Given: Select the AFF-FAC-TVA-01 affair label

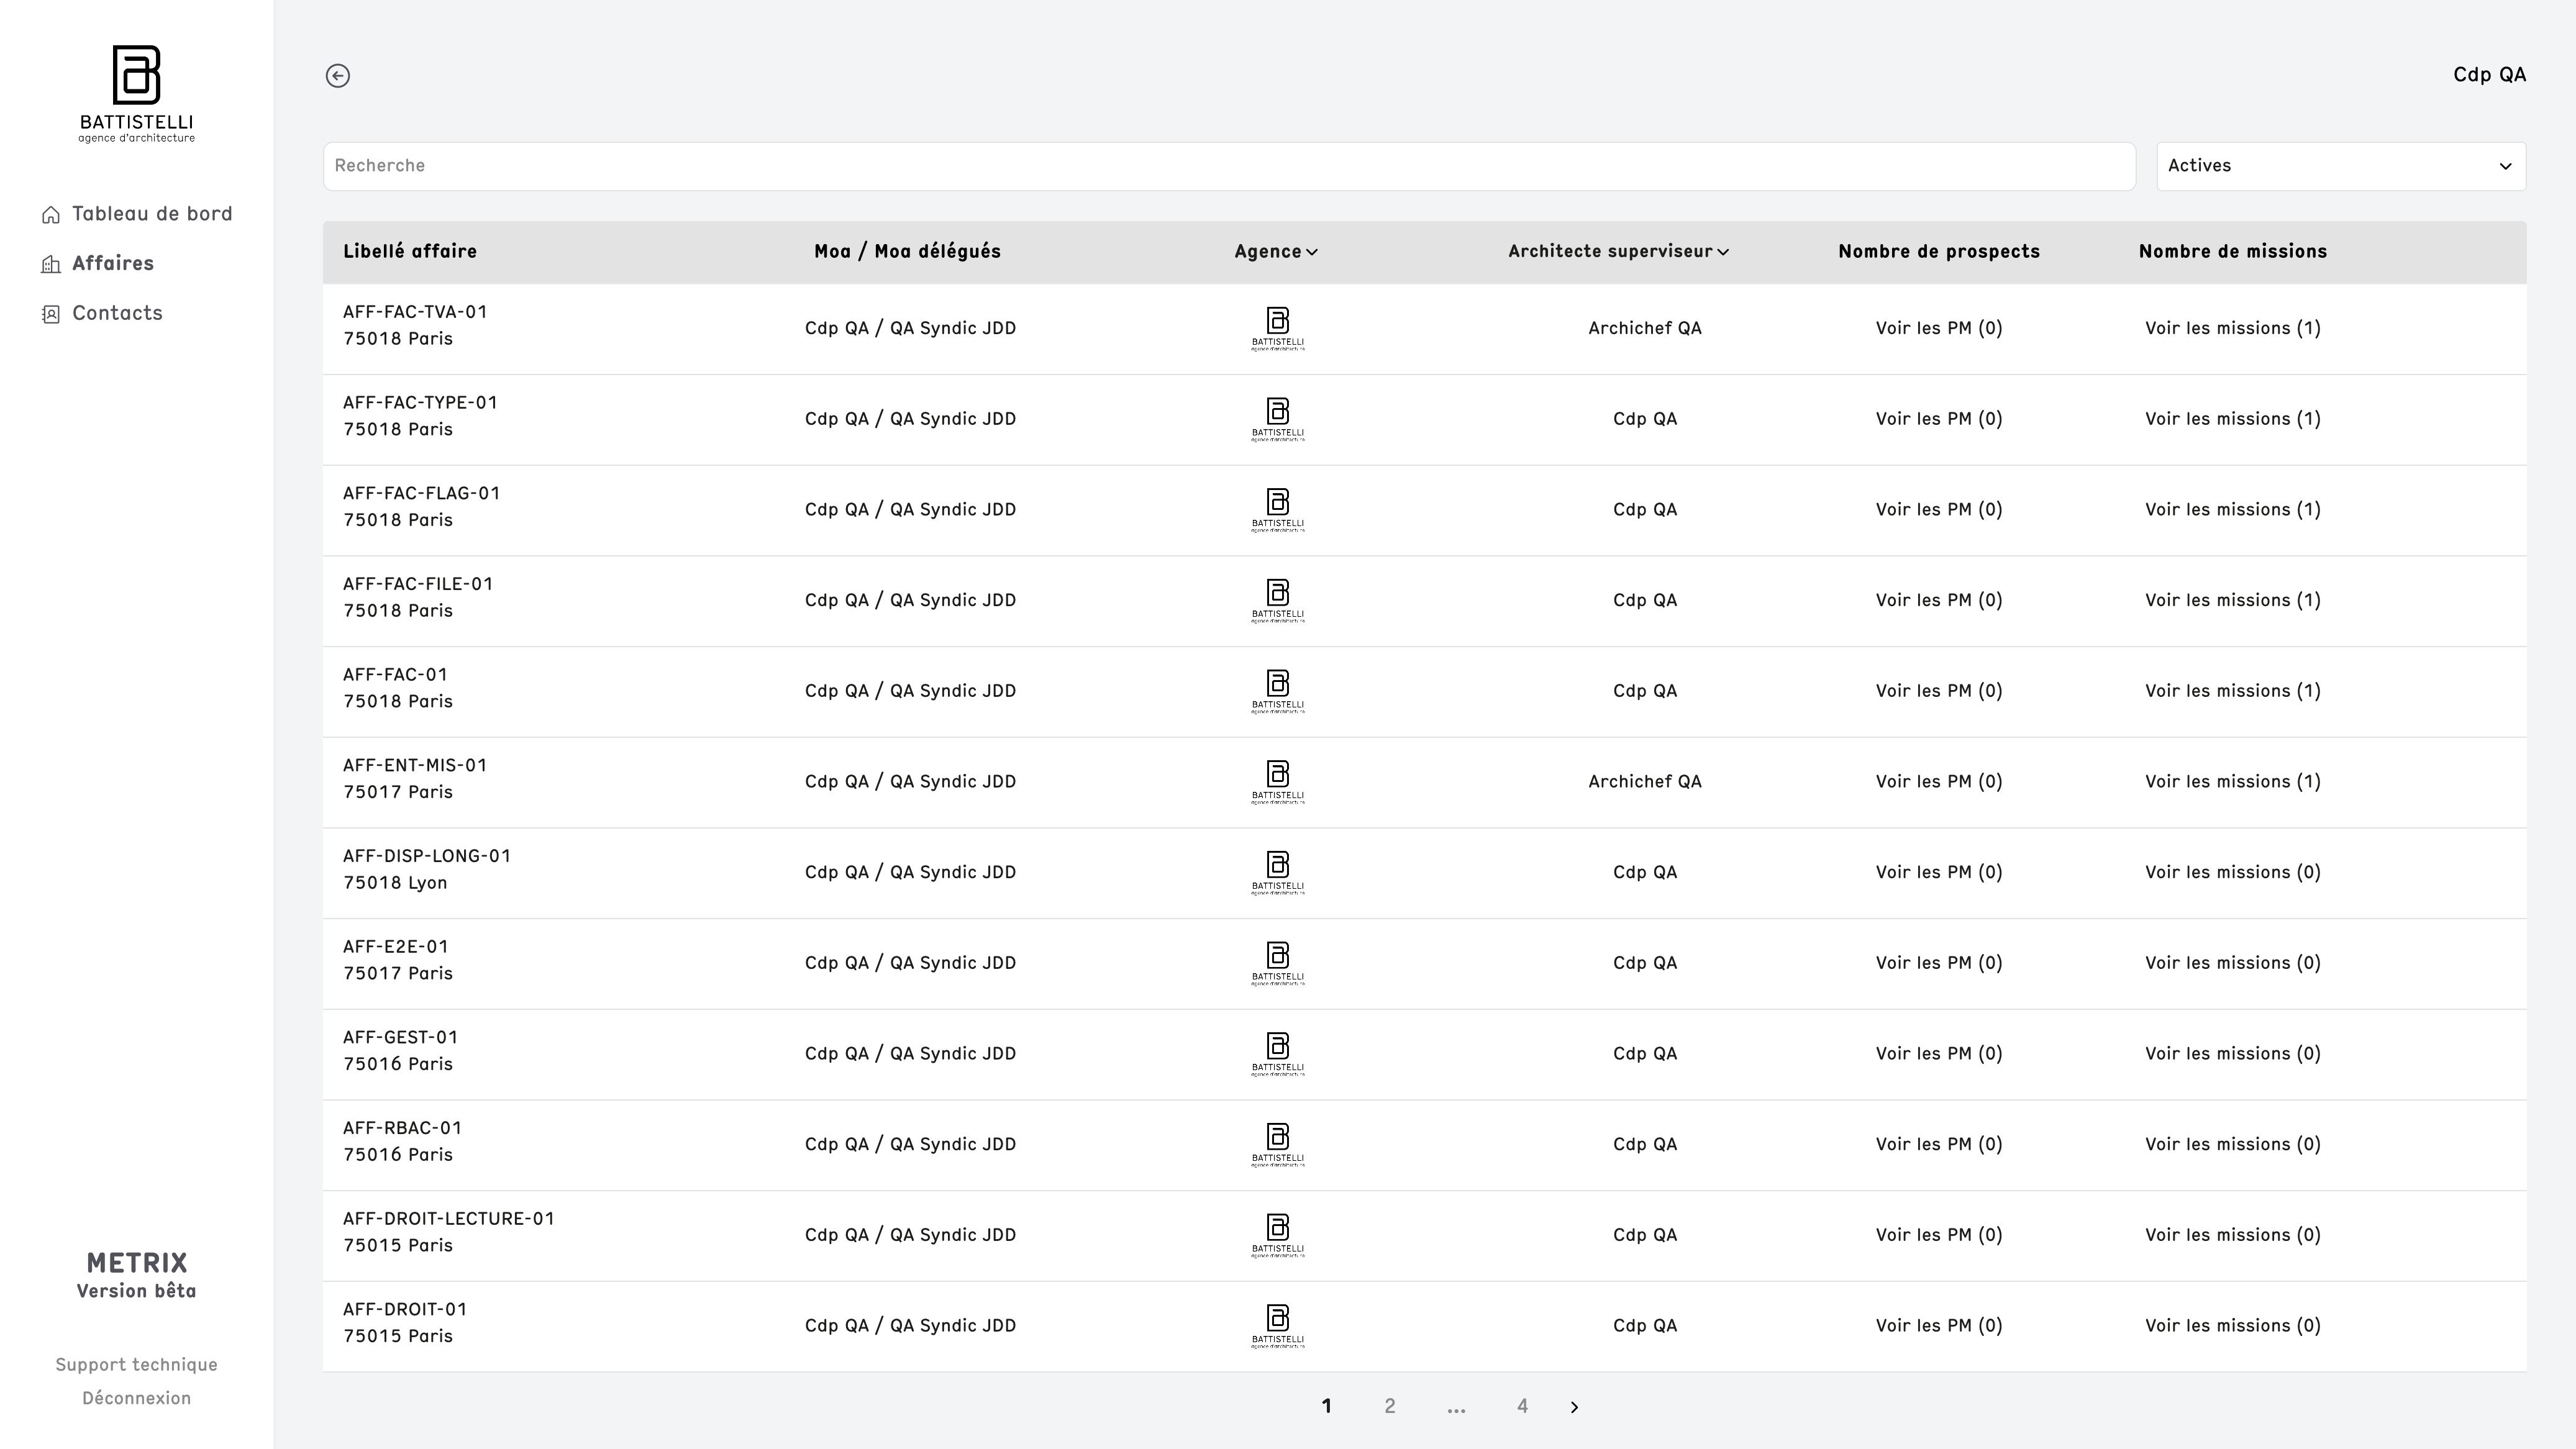Looking at the screenshot, I should pyautogui.click(x=415, y=312).
